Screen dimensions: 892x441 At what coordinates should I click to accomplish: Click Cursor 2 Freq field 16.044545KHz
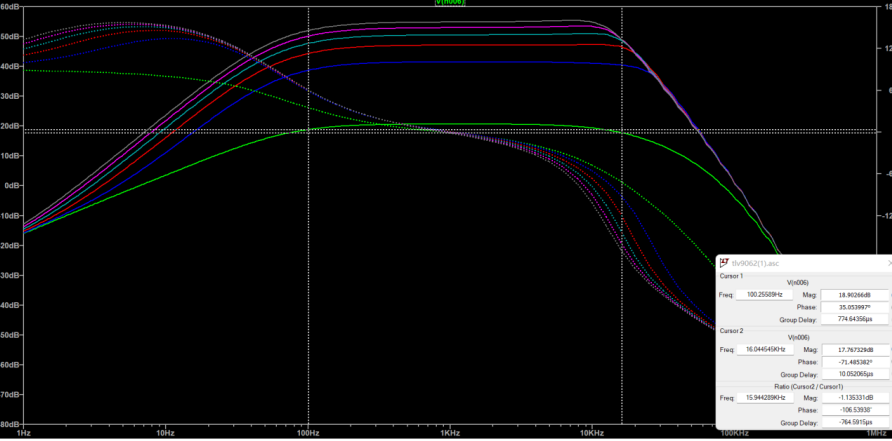click(x=764, y=350)
